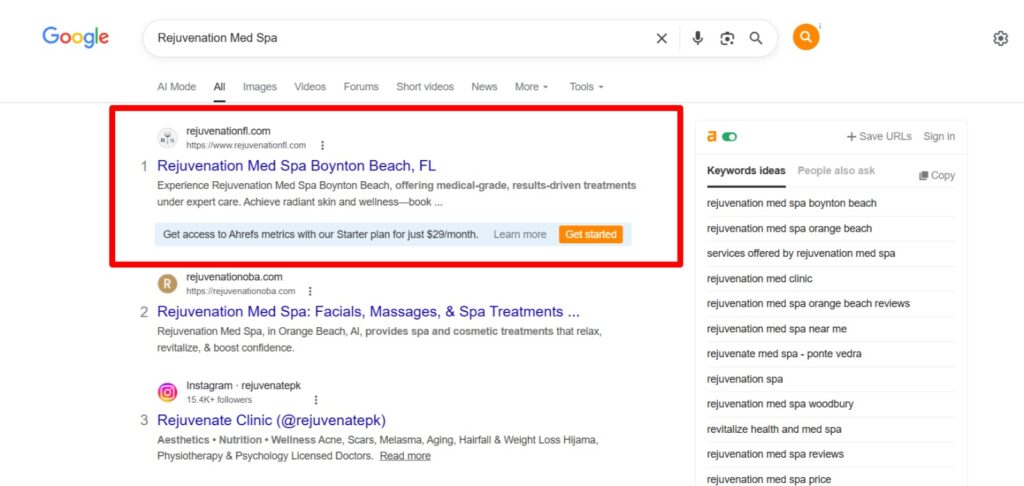Click the Copy keywords button
This screenshot has height=486, width=1024.
937,175
